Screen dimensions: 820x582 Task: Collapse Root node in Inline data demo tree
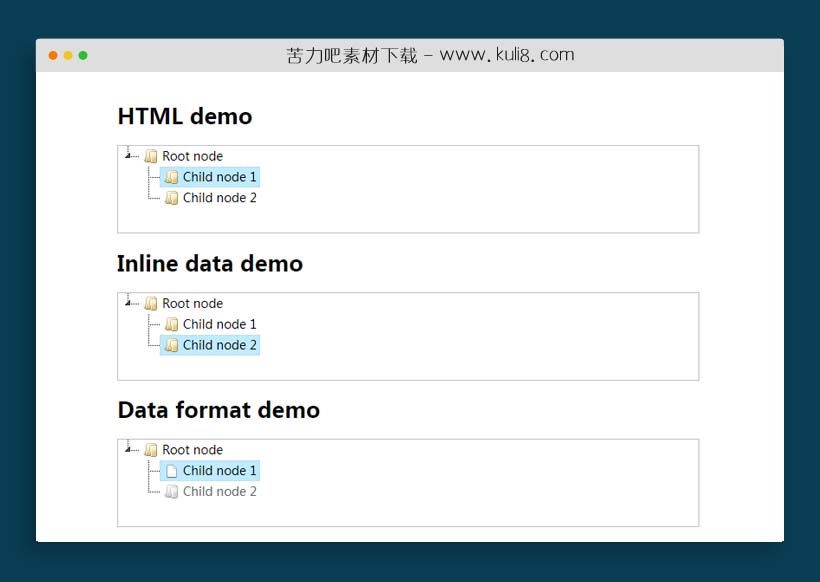(128, 303)
